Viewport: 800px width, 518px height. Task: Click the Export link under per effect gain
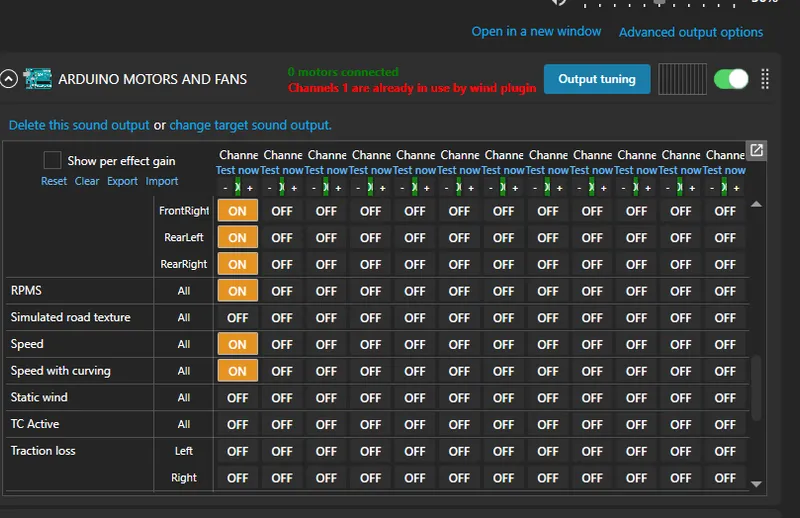122,181
